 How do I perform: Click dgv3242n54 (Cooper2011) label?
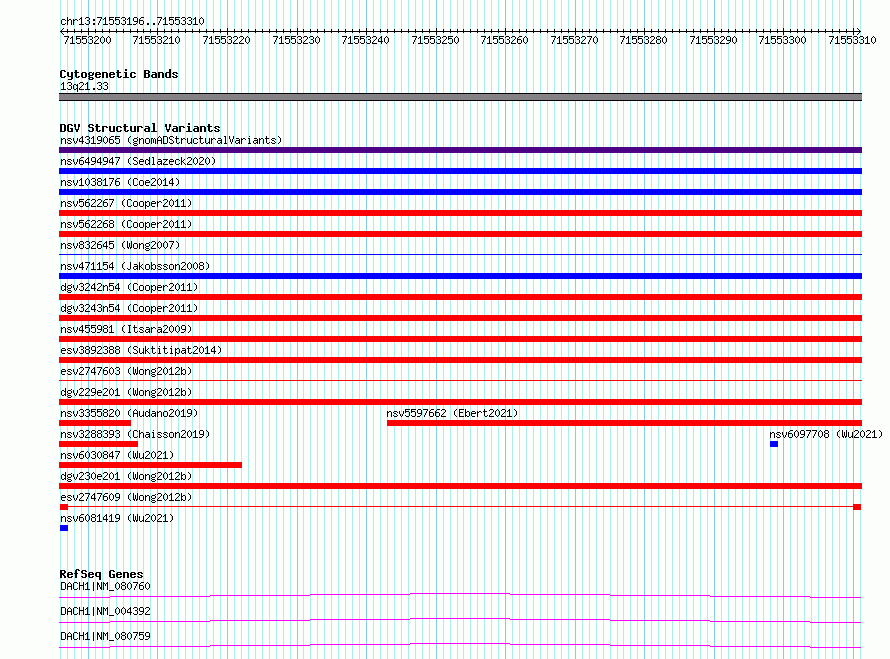click(129, 287)
